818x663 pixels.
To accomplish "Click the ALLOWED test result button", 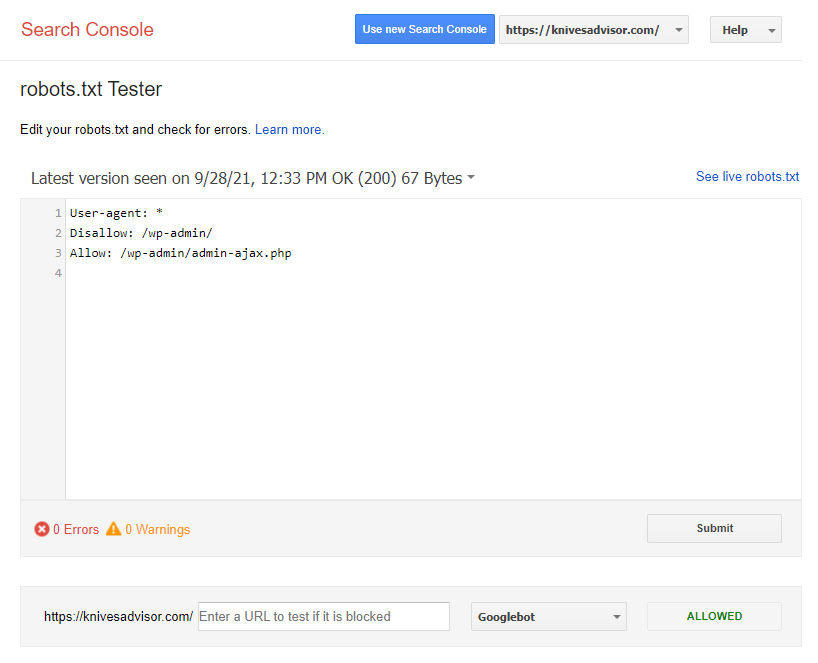I will tap(714, 617).
